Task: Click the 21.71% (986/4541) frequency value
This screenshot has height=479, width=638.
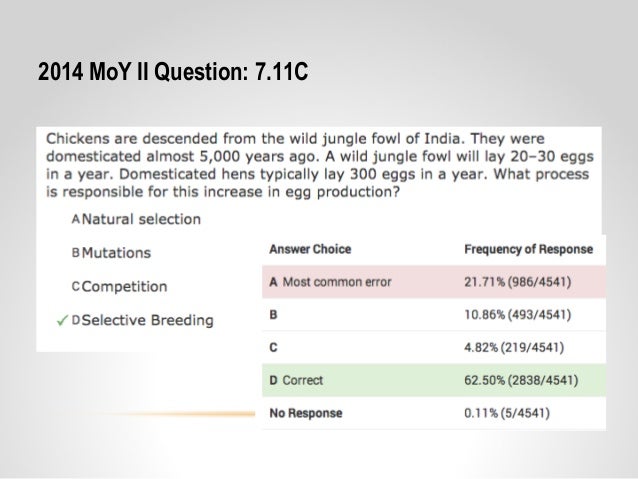Action: tap(518, 282)
